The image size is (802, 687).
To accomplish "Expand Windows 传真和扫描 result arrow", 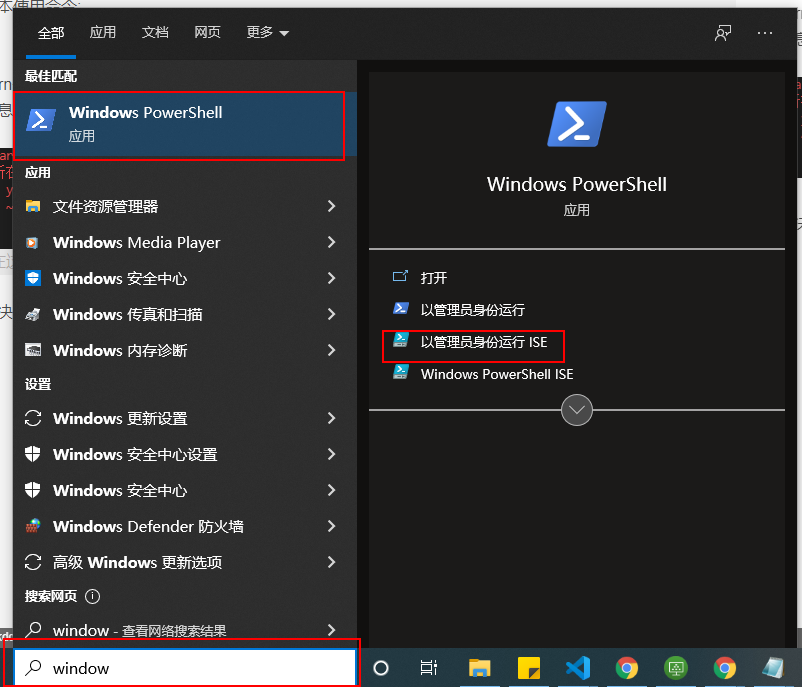I will pyautogui.click(x=331, y=314).
